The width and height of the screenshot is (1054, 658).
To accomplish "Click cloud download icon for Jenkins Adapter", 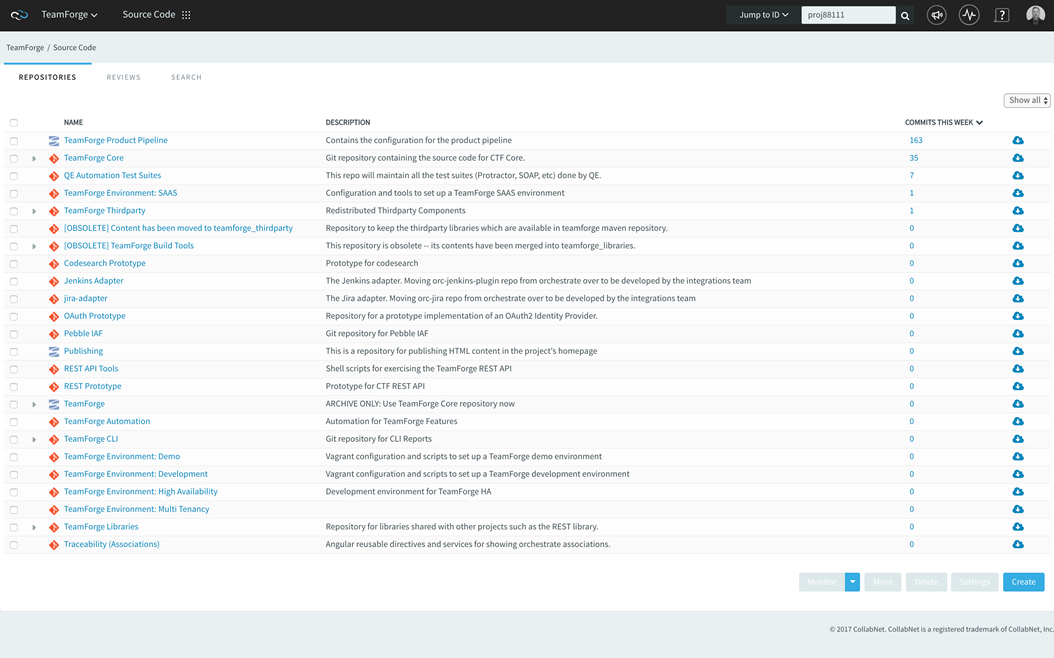I will point(1018,281).
